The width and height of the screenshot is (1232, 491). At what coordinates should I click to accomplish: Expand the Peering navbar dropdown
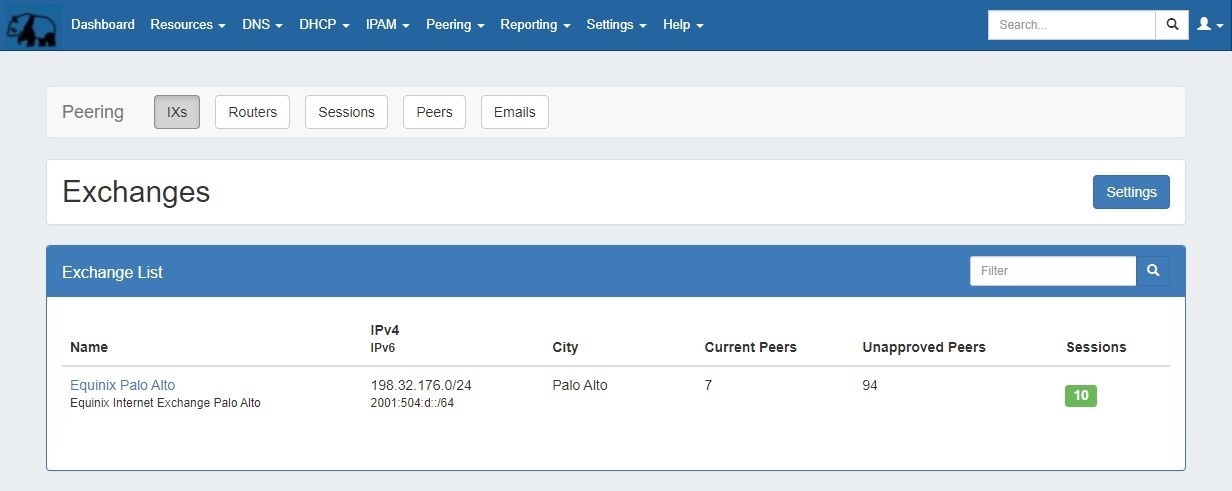click(455, 25)
